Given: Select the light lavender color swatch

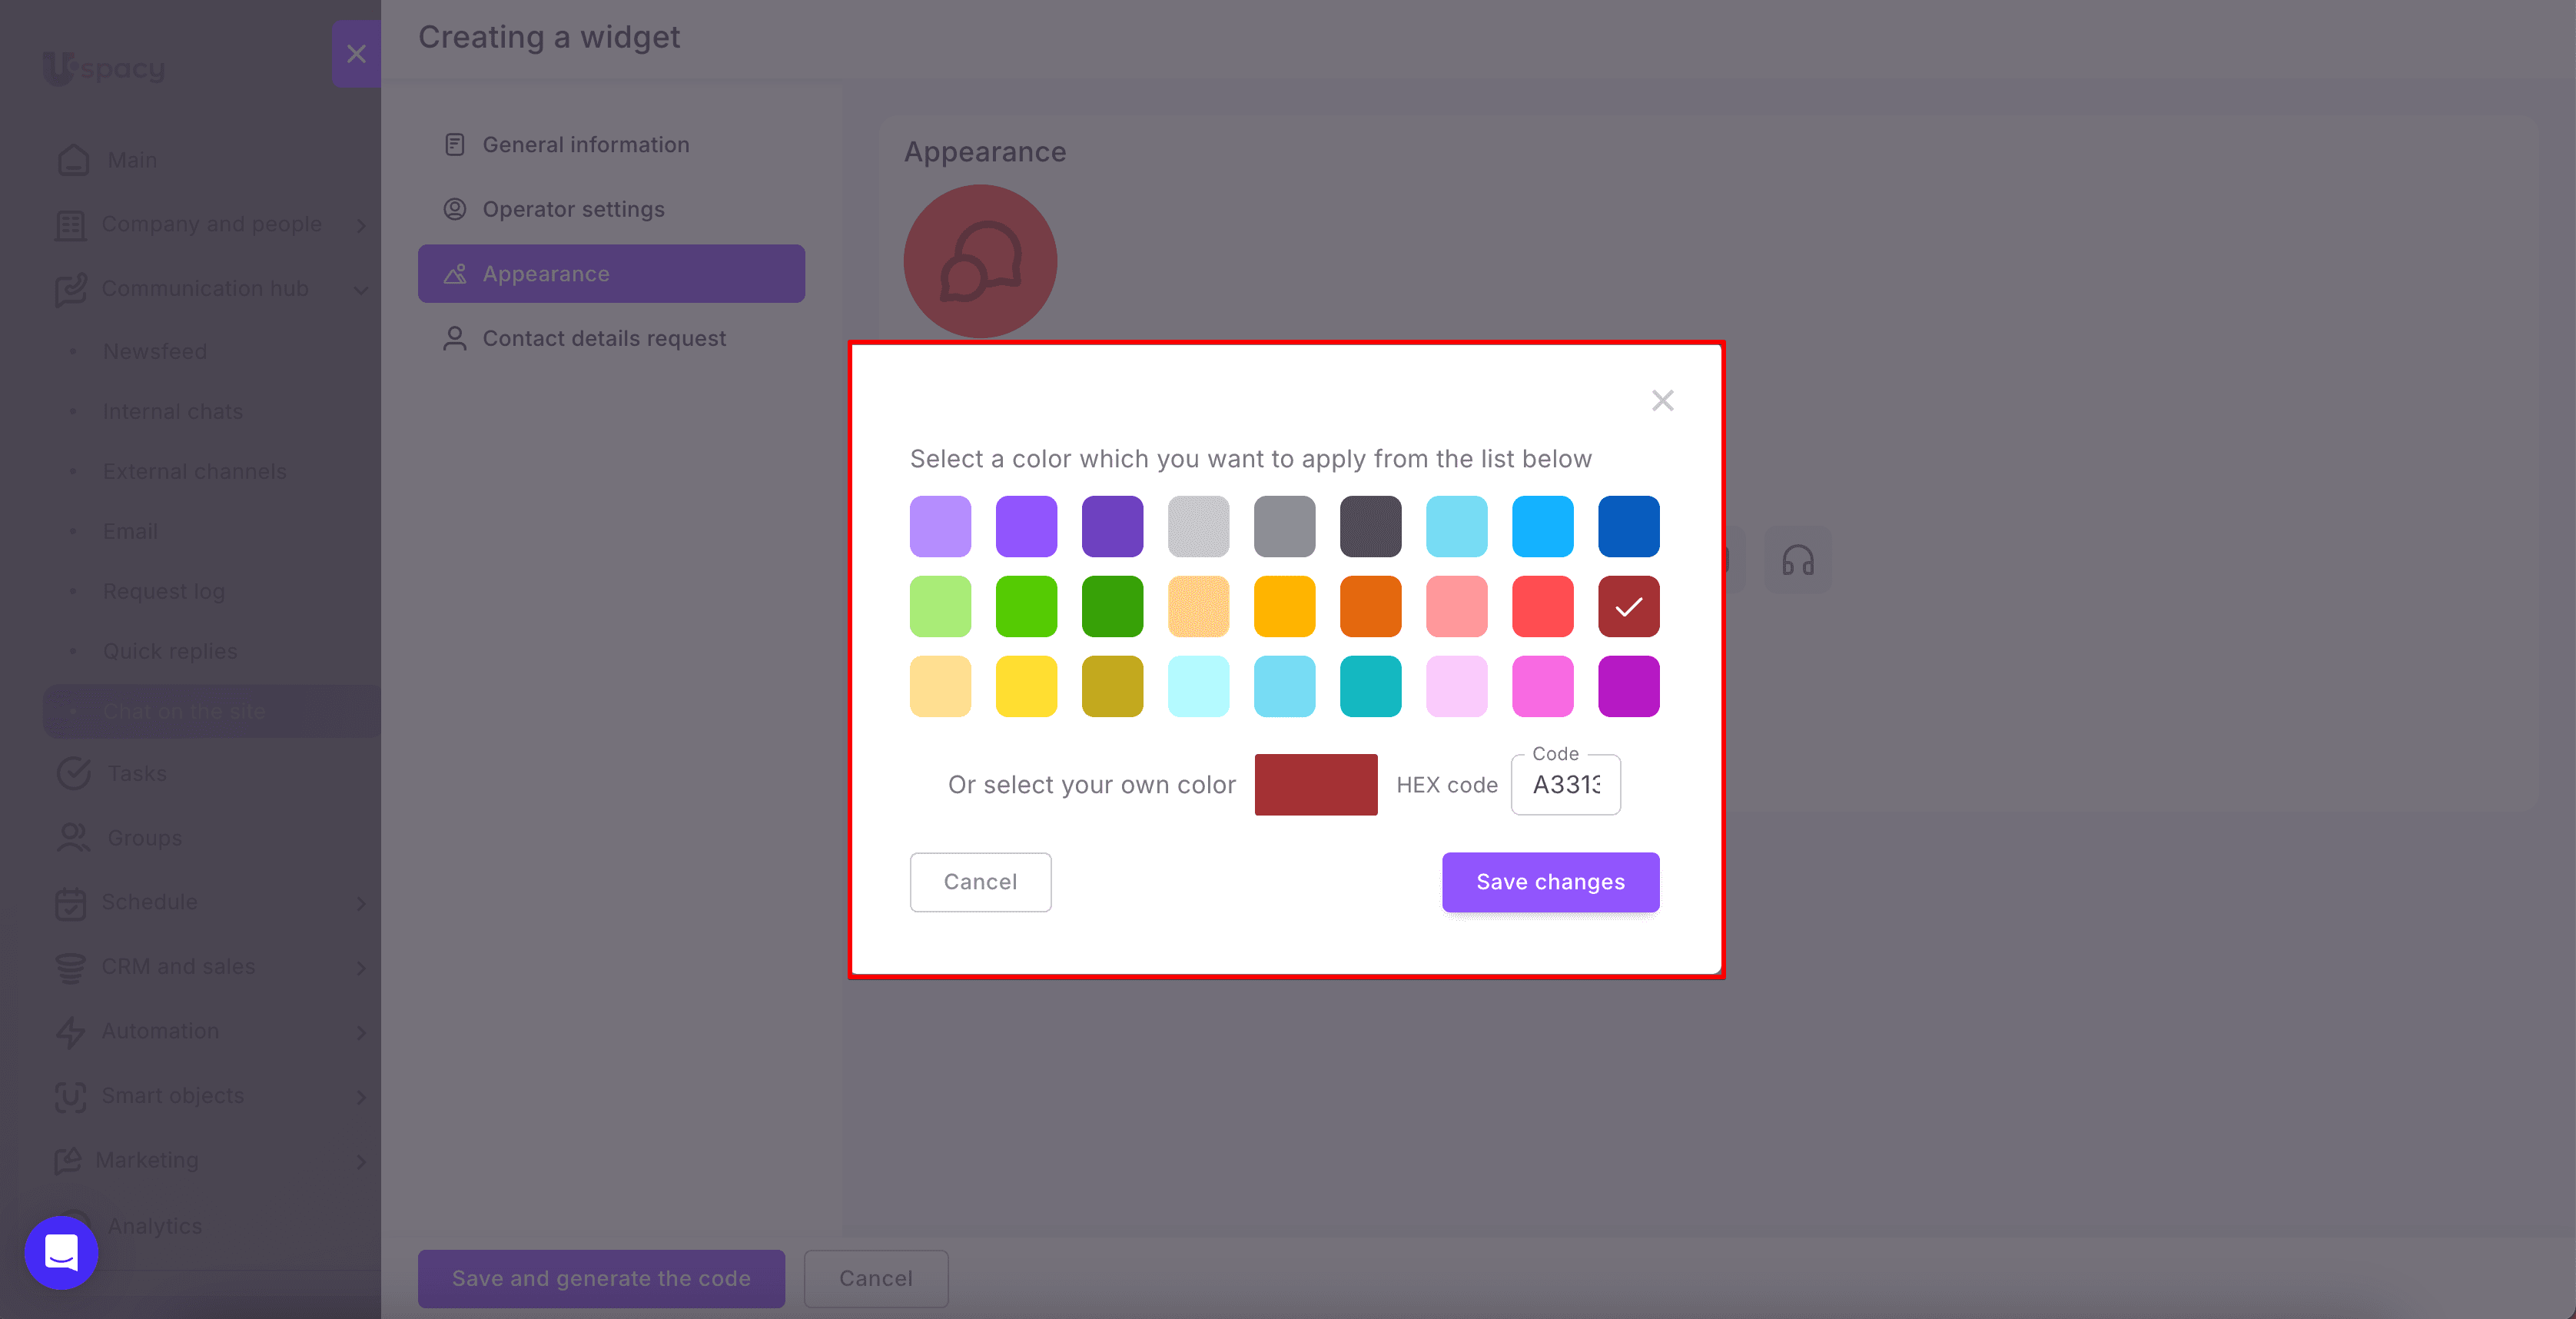Looking at the screenshot, I should [x=940, y=526].
